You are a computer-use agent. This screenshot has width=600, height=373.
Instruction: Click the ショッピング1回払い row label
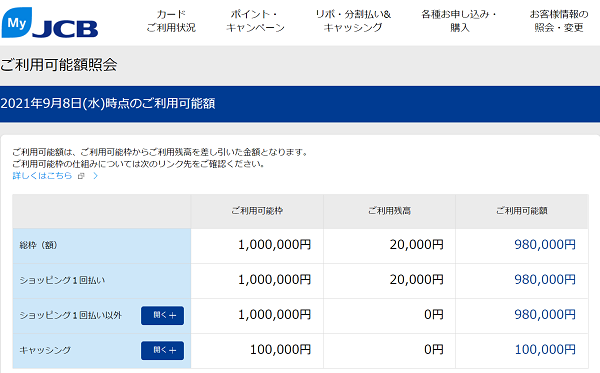coord(62,280)
